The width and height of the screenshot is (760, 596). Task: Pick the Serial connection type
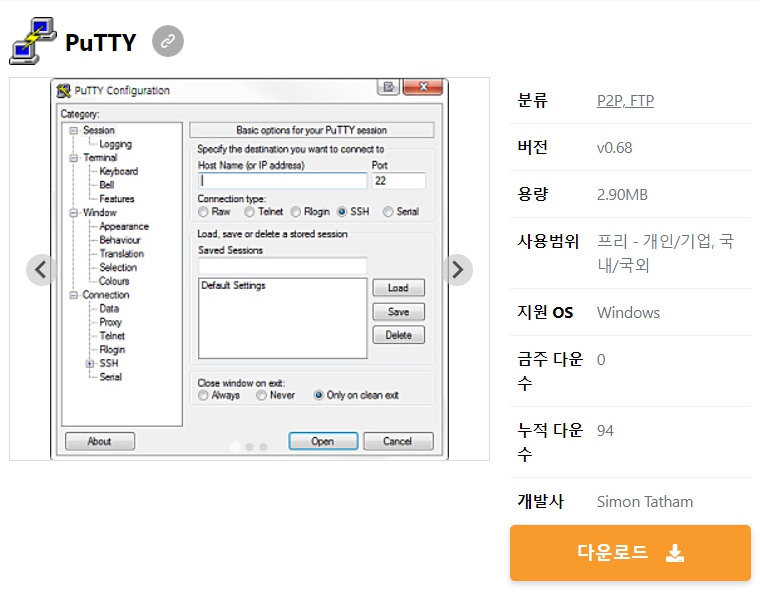[x=388, y=212]
